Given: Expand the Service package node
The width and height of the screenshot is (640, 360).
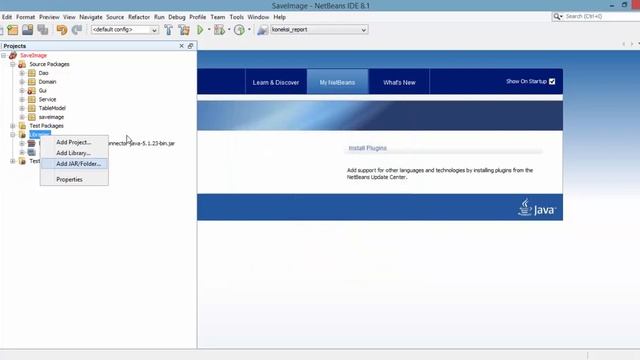Looking at the screenshot, I should pos(22,100).
